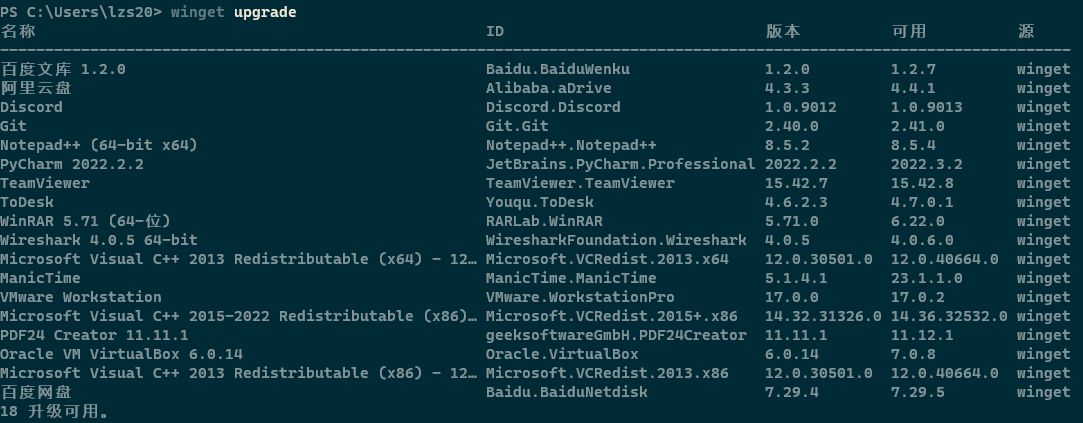Click the TeamViewer.TeamViewer ID

[580, 183]
